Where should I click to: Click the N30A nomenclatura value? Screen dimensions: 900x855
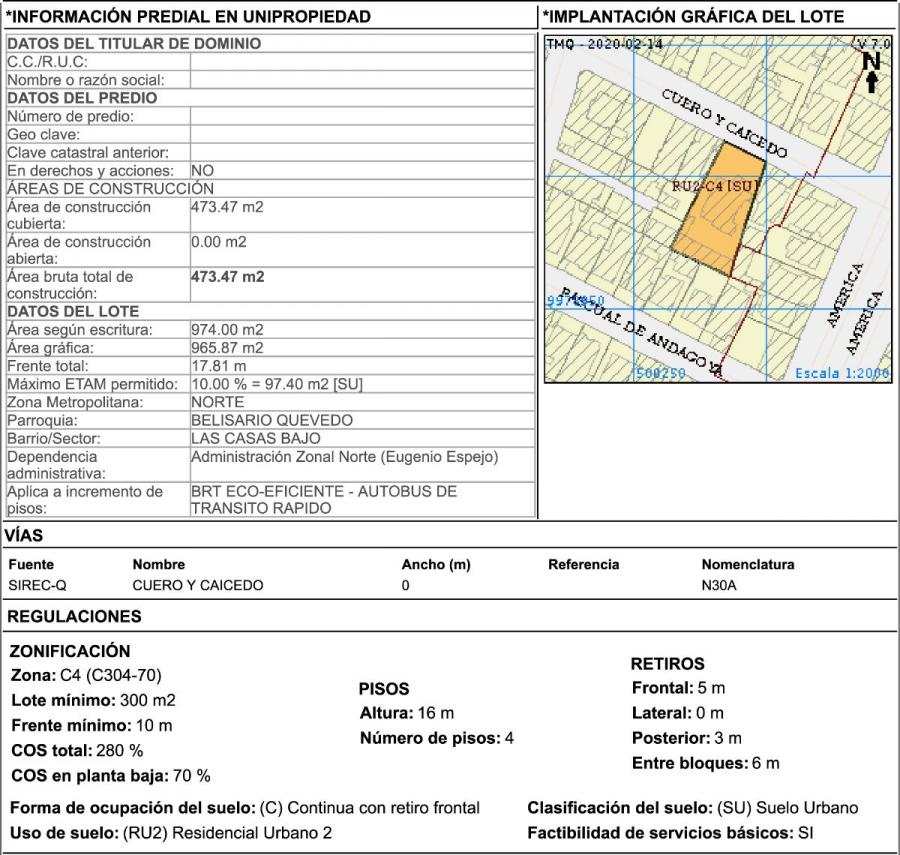pos(719,585)
